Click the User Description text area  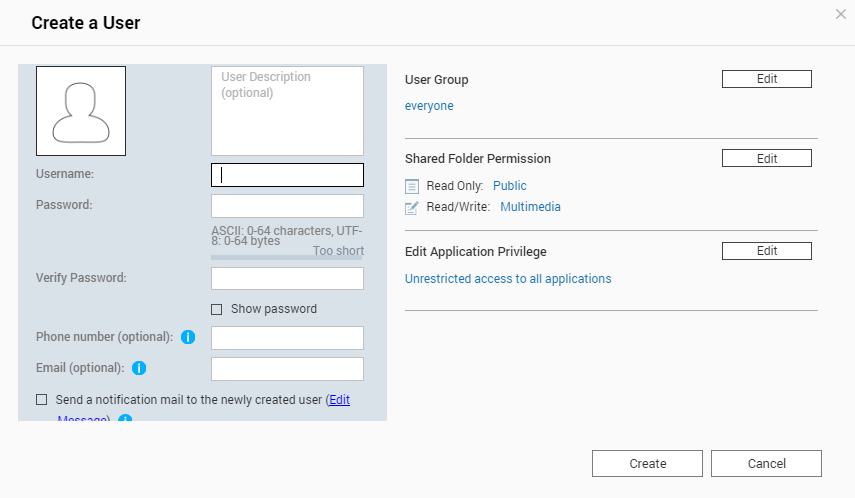[287, 111]
